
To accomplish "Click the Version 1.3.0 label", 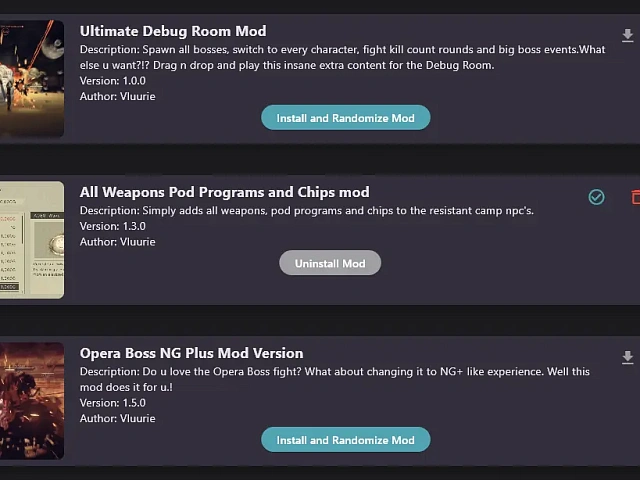I will click(x=113, y=226).
